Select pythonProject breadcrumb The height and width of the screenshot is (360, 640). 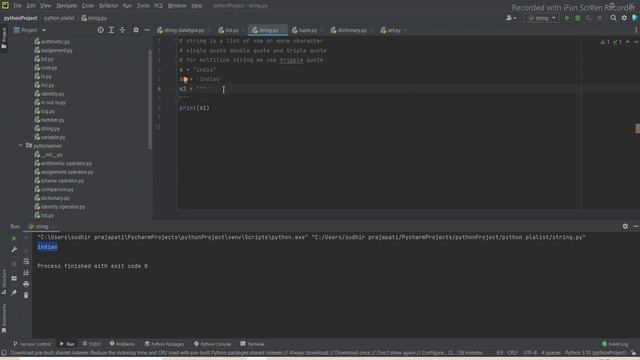pos(20,18)
